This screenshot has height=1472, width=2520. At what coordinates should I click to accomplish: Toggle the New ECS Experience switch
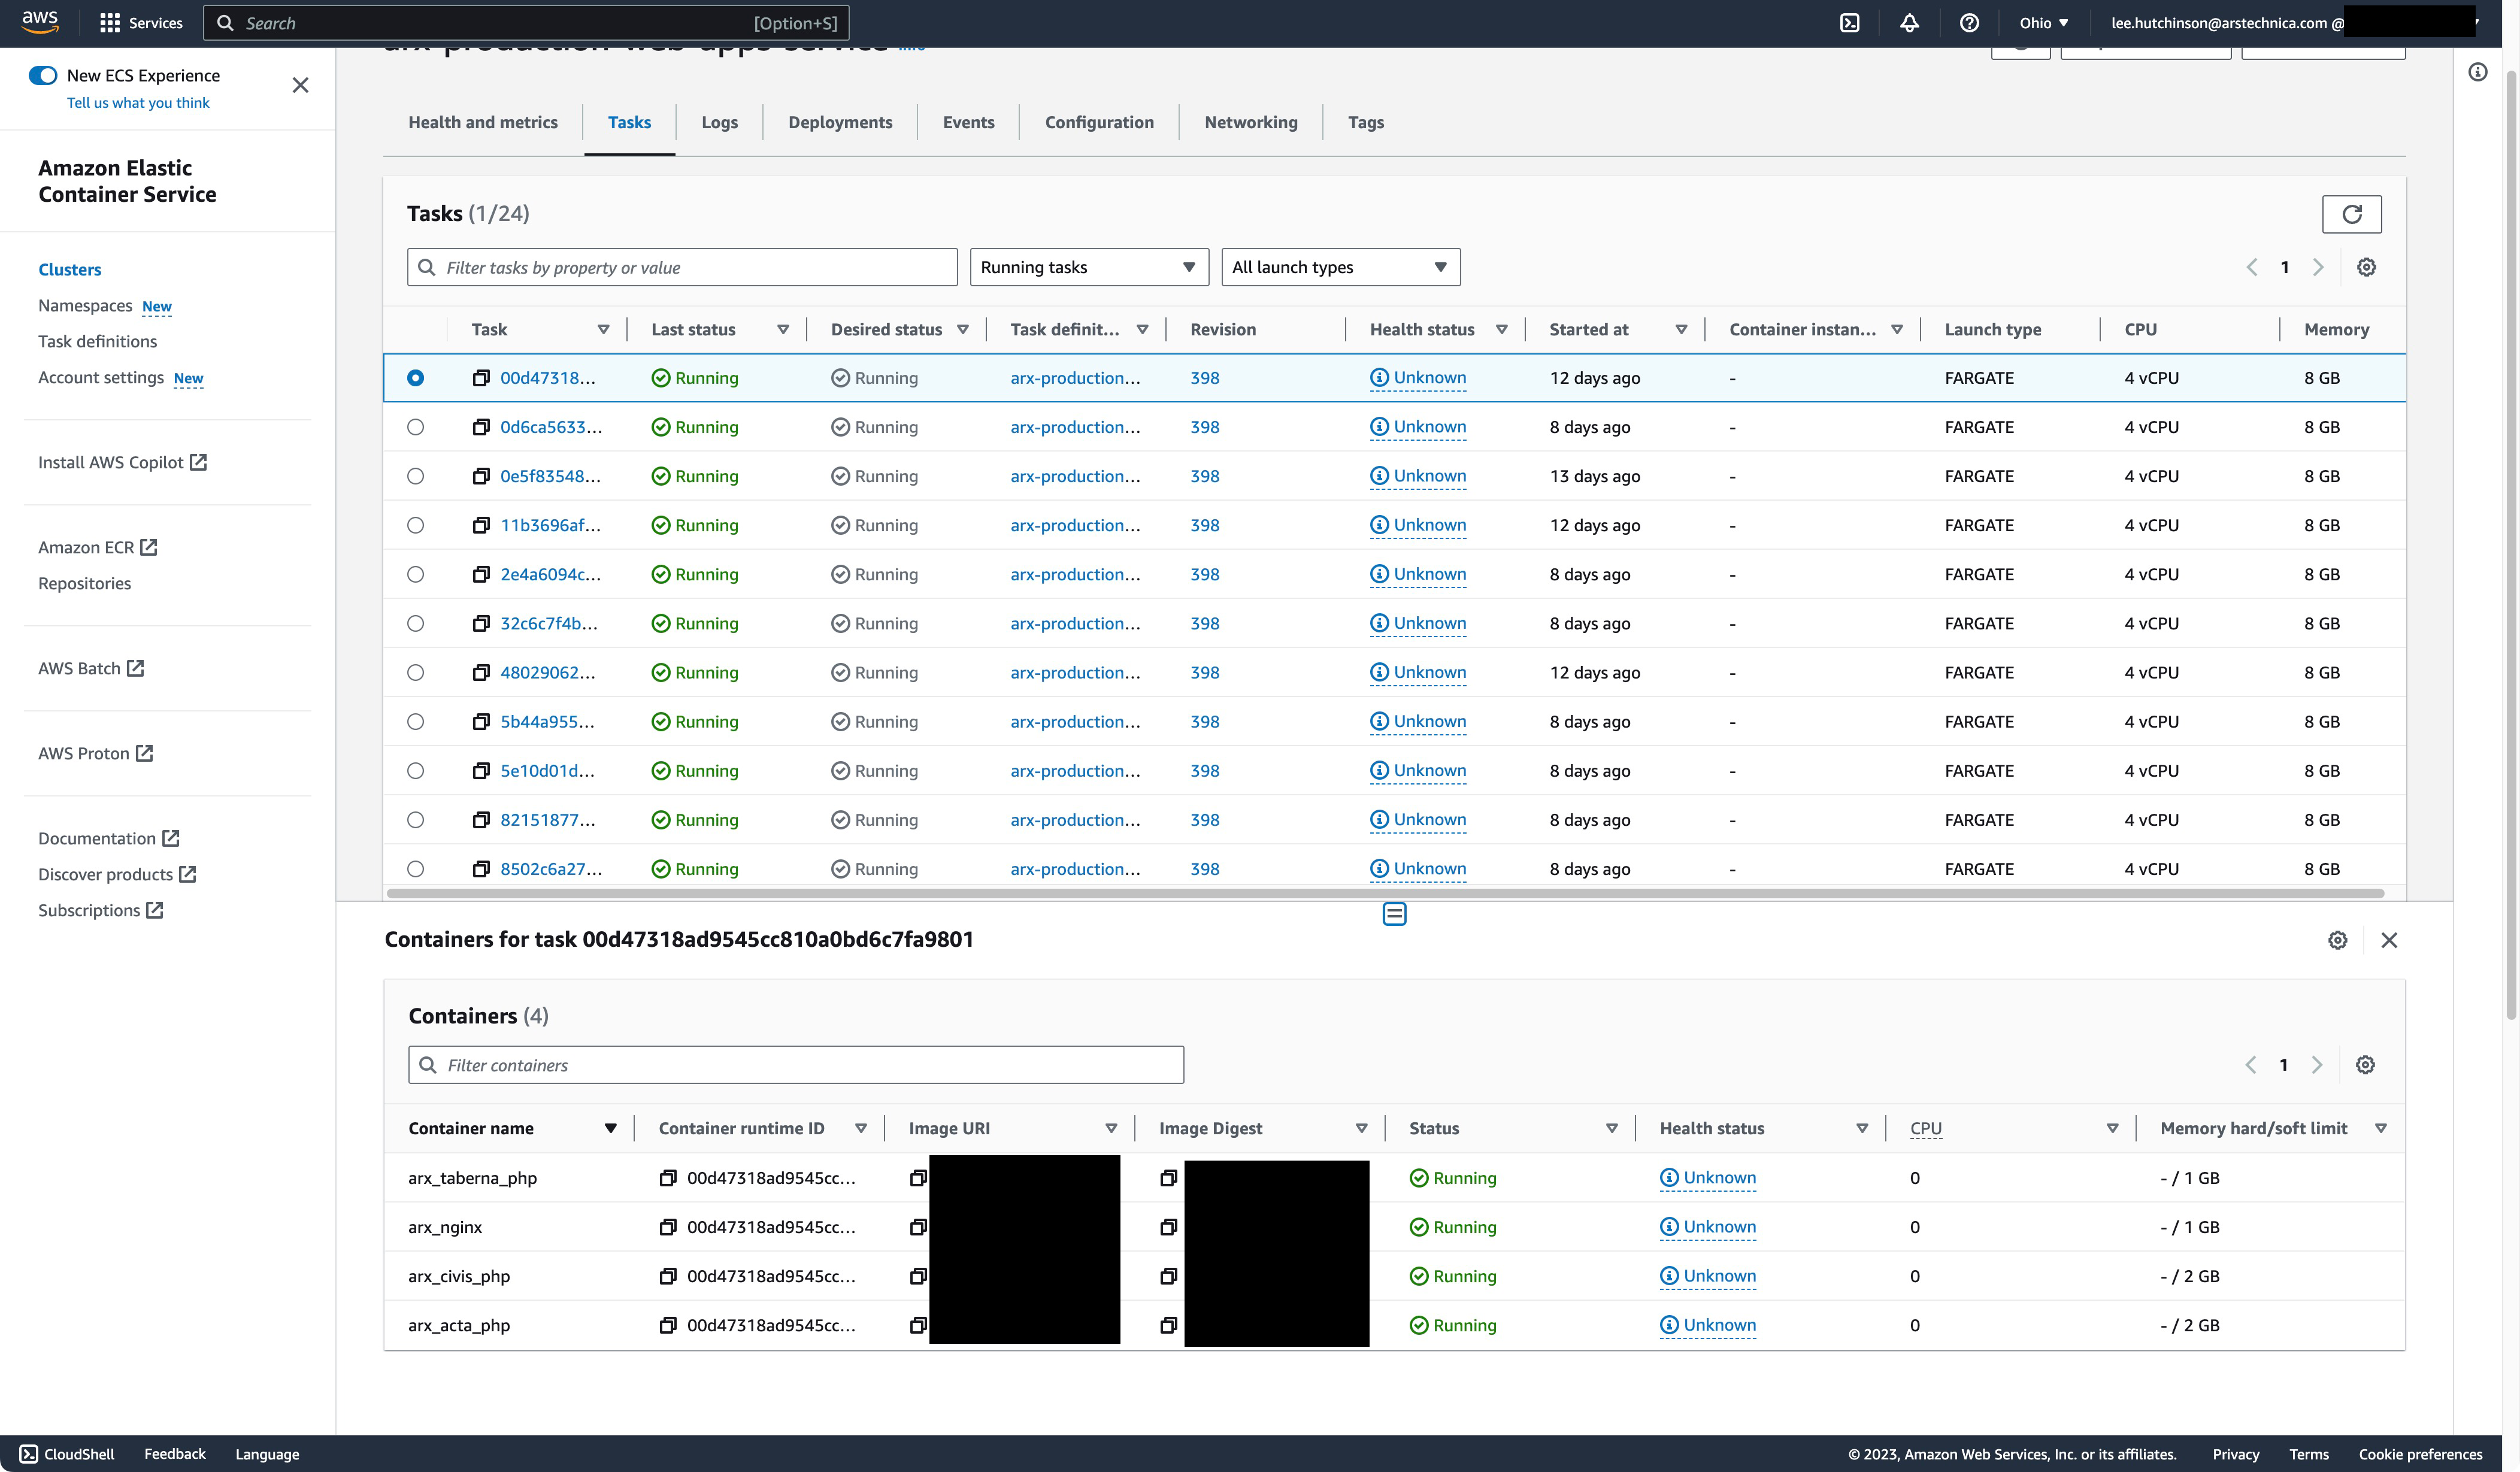pos(43,75)
